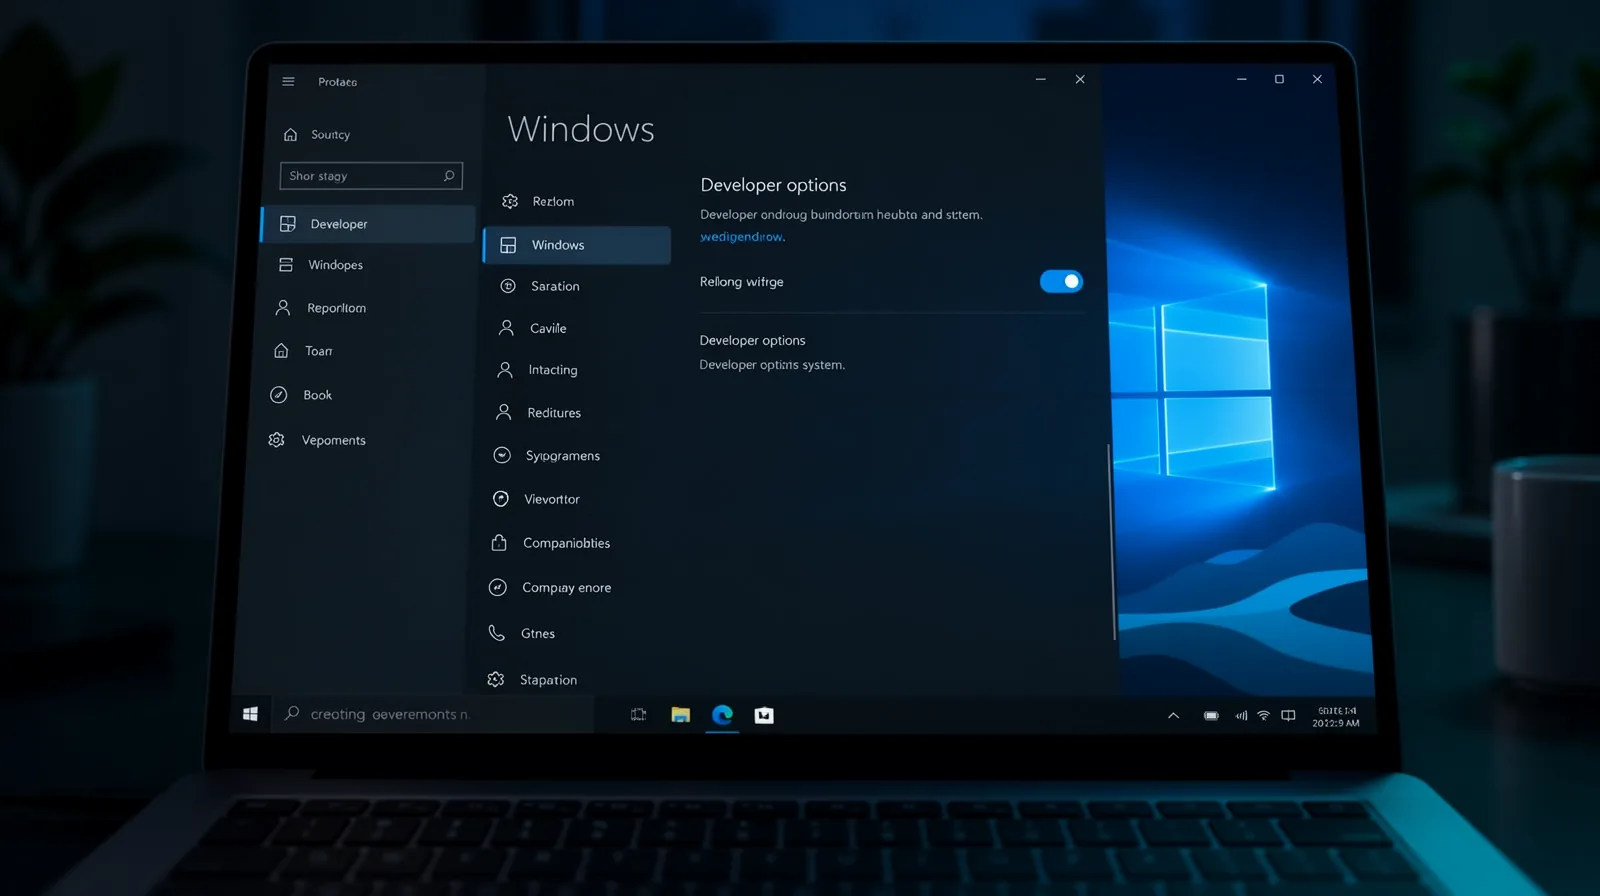
Task: Open Microsoft Edge from the taskbar
Action: click(x=722, y=715)
